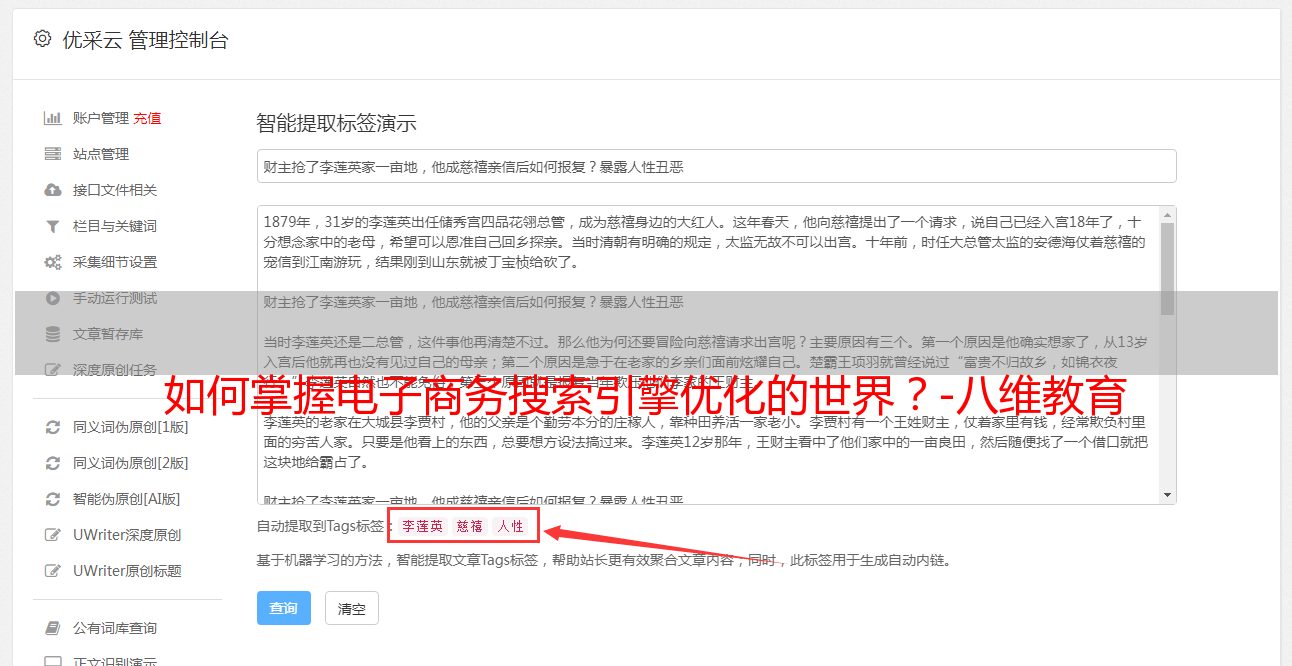Click the text area scrollbar thumb
The width and height of the screenshot is (1292, 666).
(x=1167, y=268)
